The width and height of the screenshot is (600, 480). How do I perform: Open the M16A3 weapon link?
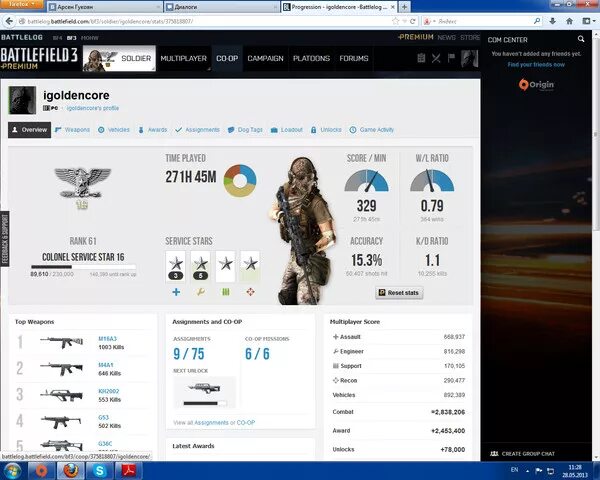(108, 339)
